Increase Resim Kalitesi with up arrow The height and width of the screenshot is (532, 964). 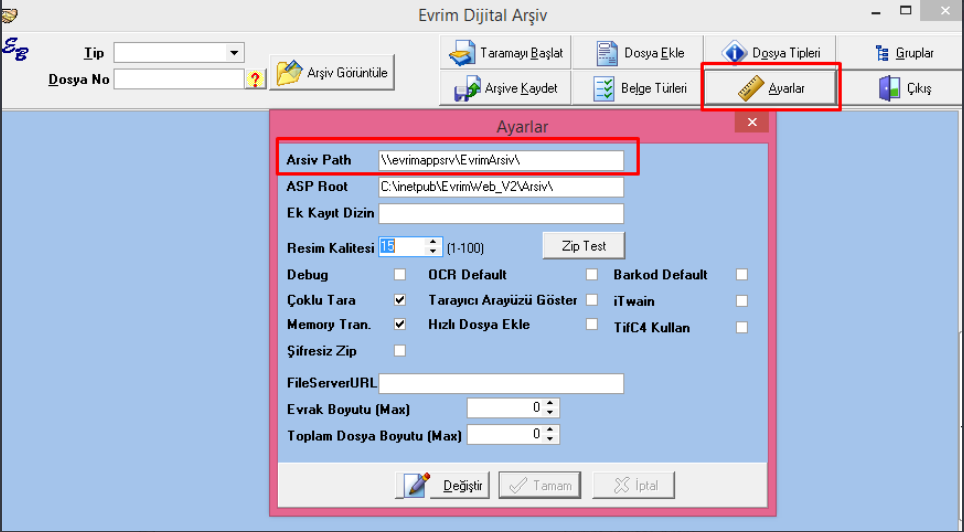[433, 242]
